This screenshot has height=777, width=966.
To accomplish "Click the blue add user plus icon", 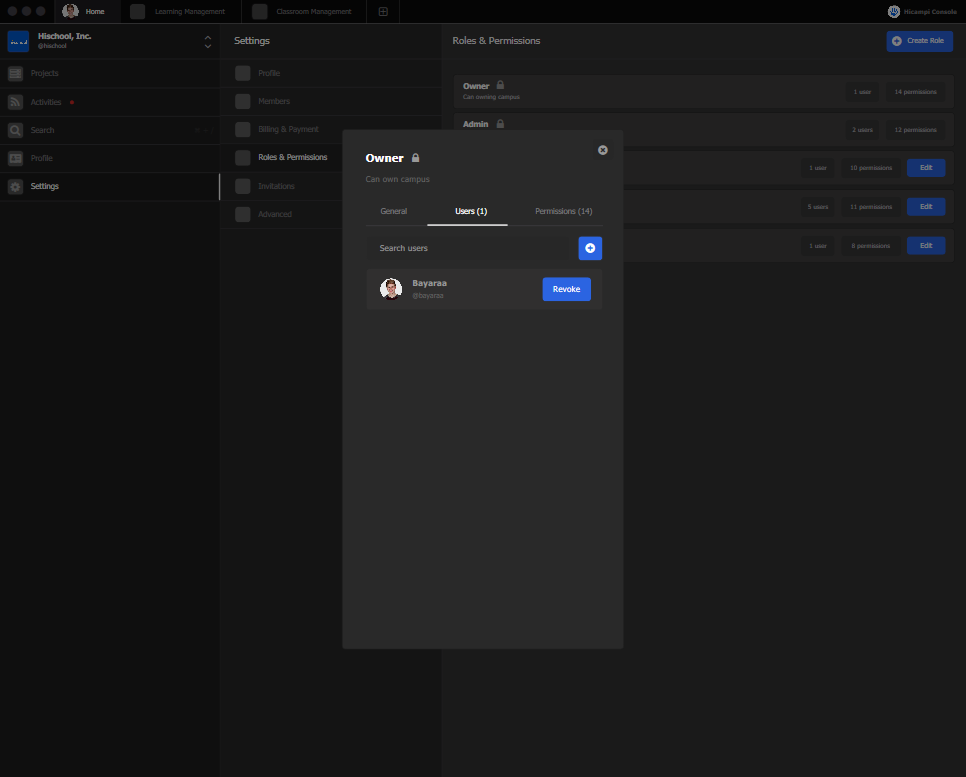I will pyautogui.click(x=590, y=248).
